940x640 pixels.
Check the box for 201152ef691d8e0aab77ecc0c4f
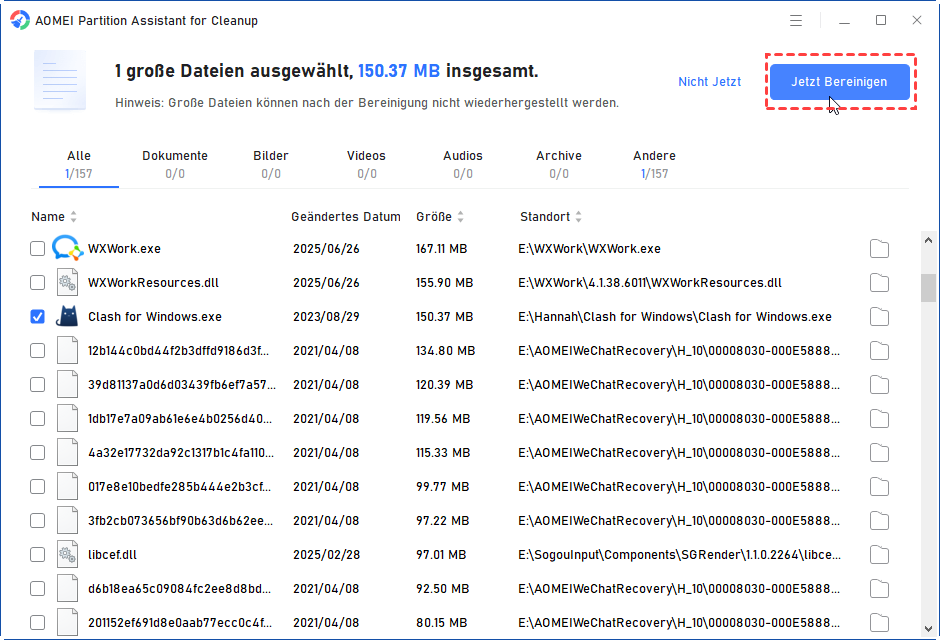point(37,623)
